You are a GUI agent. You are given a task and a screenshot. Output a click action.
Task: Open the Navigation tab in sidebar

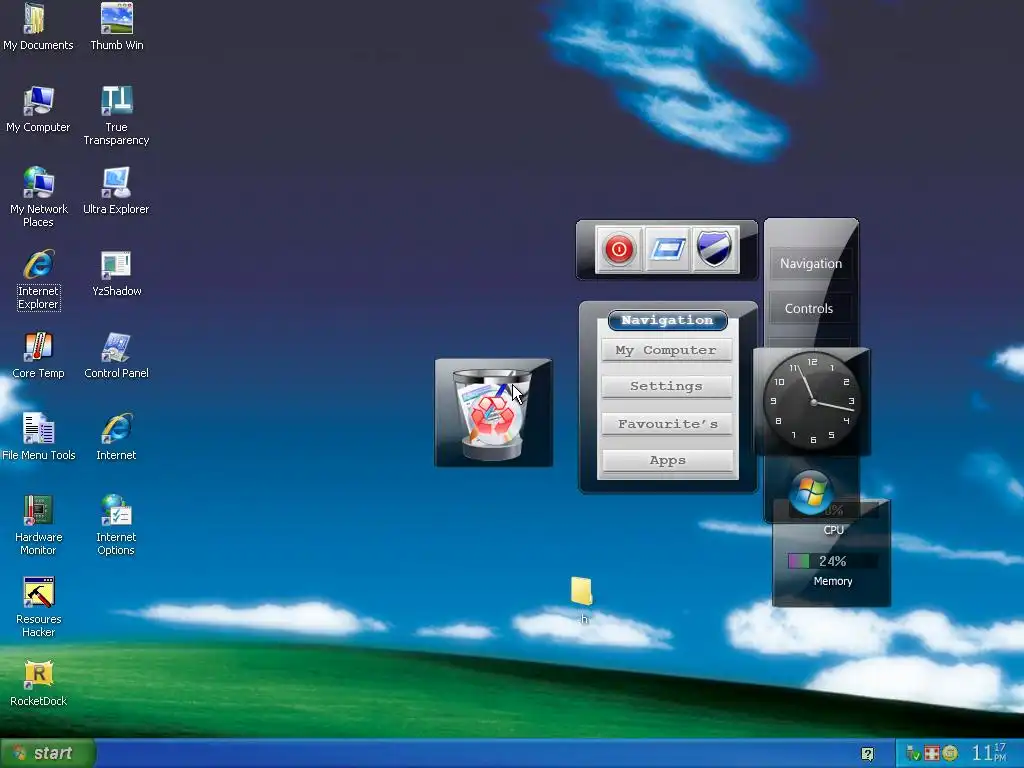810,264
